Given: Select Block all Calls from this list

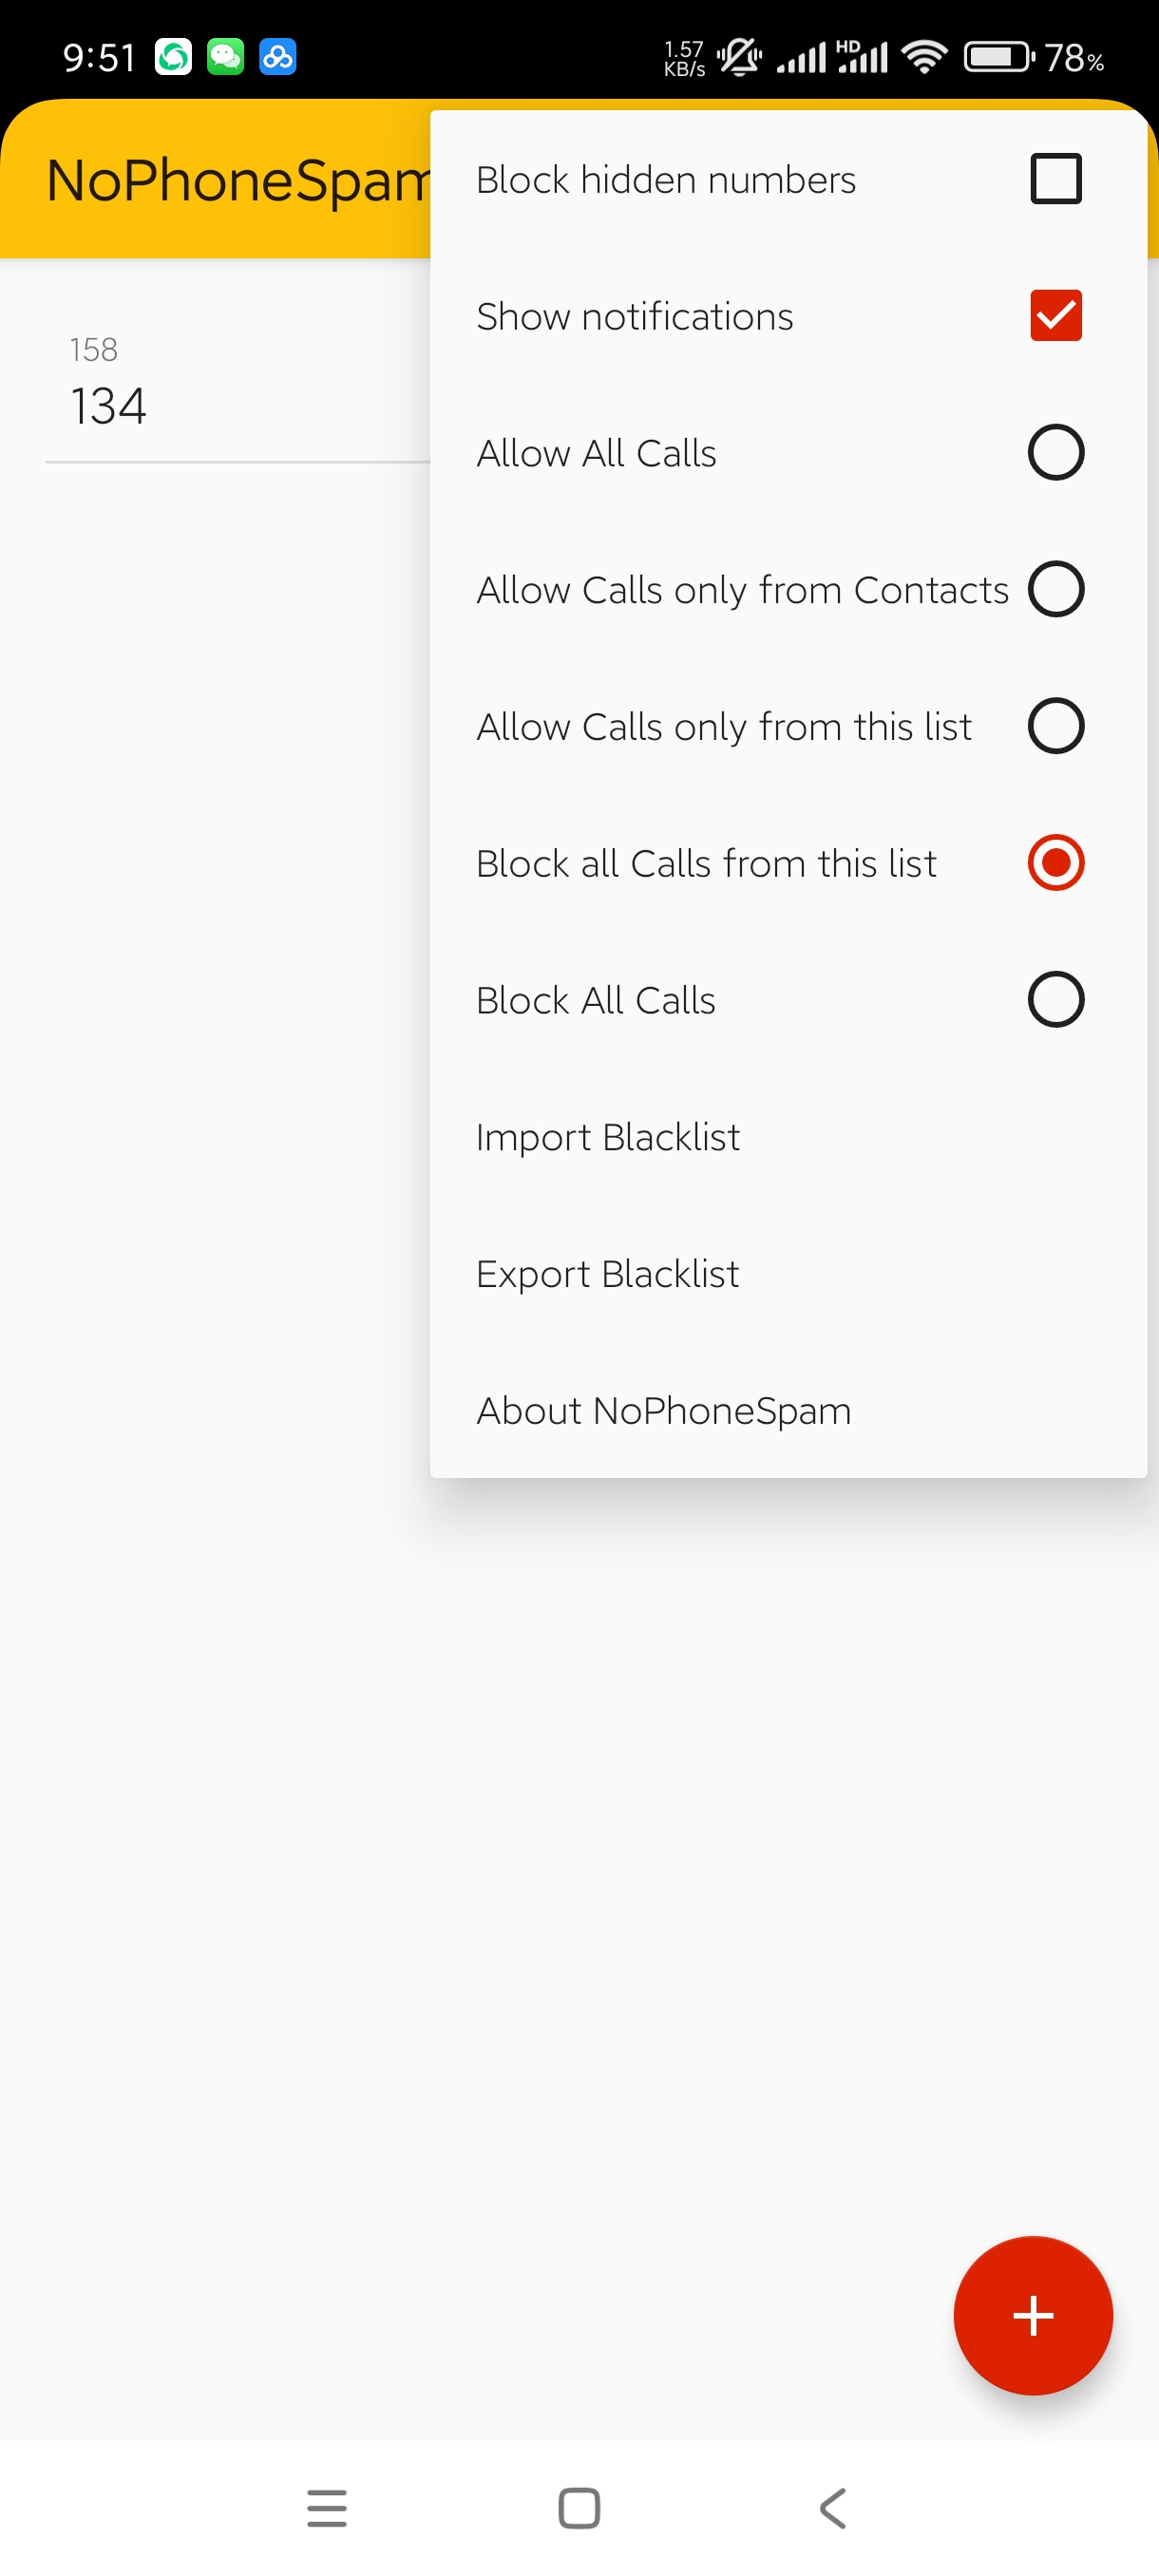Looking at the screenshot, I should [x=1055, y=863].
